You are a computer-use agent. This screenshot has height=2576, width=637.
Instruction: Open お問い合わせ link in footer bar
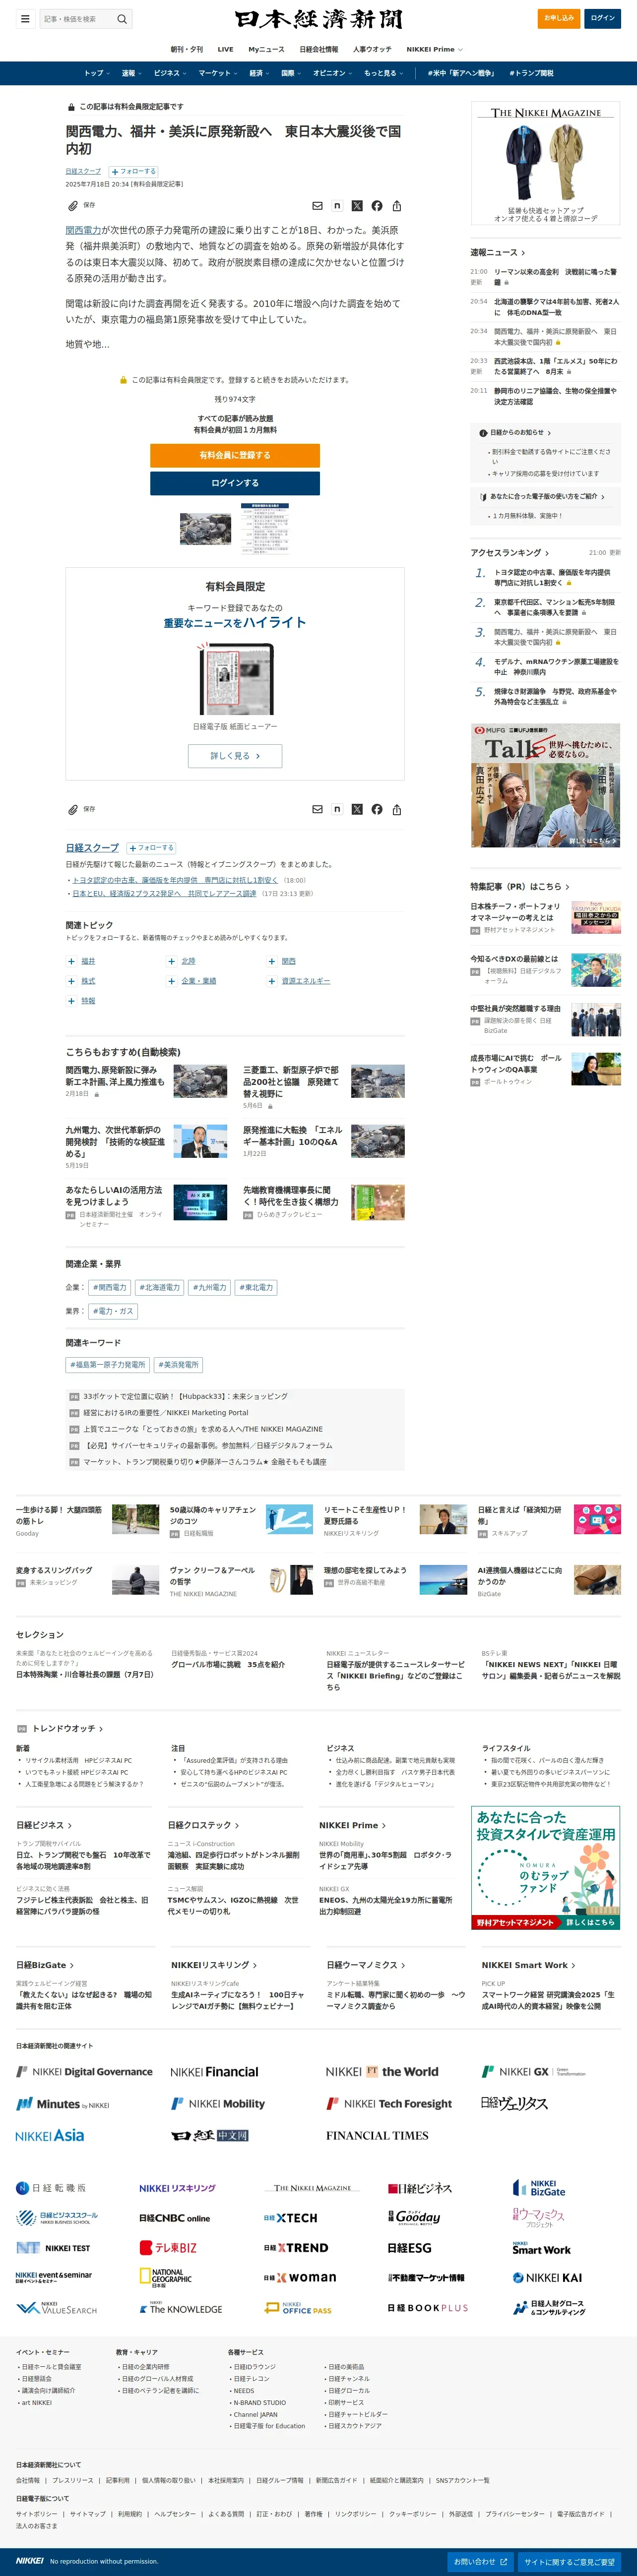[480, 2562]
